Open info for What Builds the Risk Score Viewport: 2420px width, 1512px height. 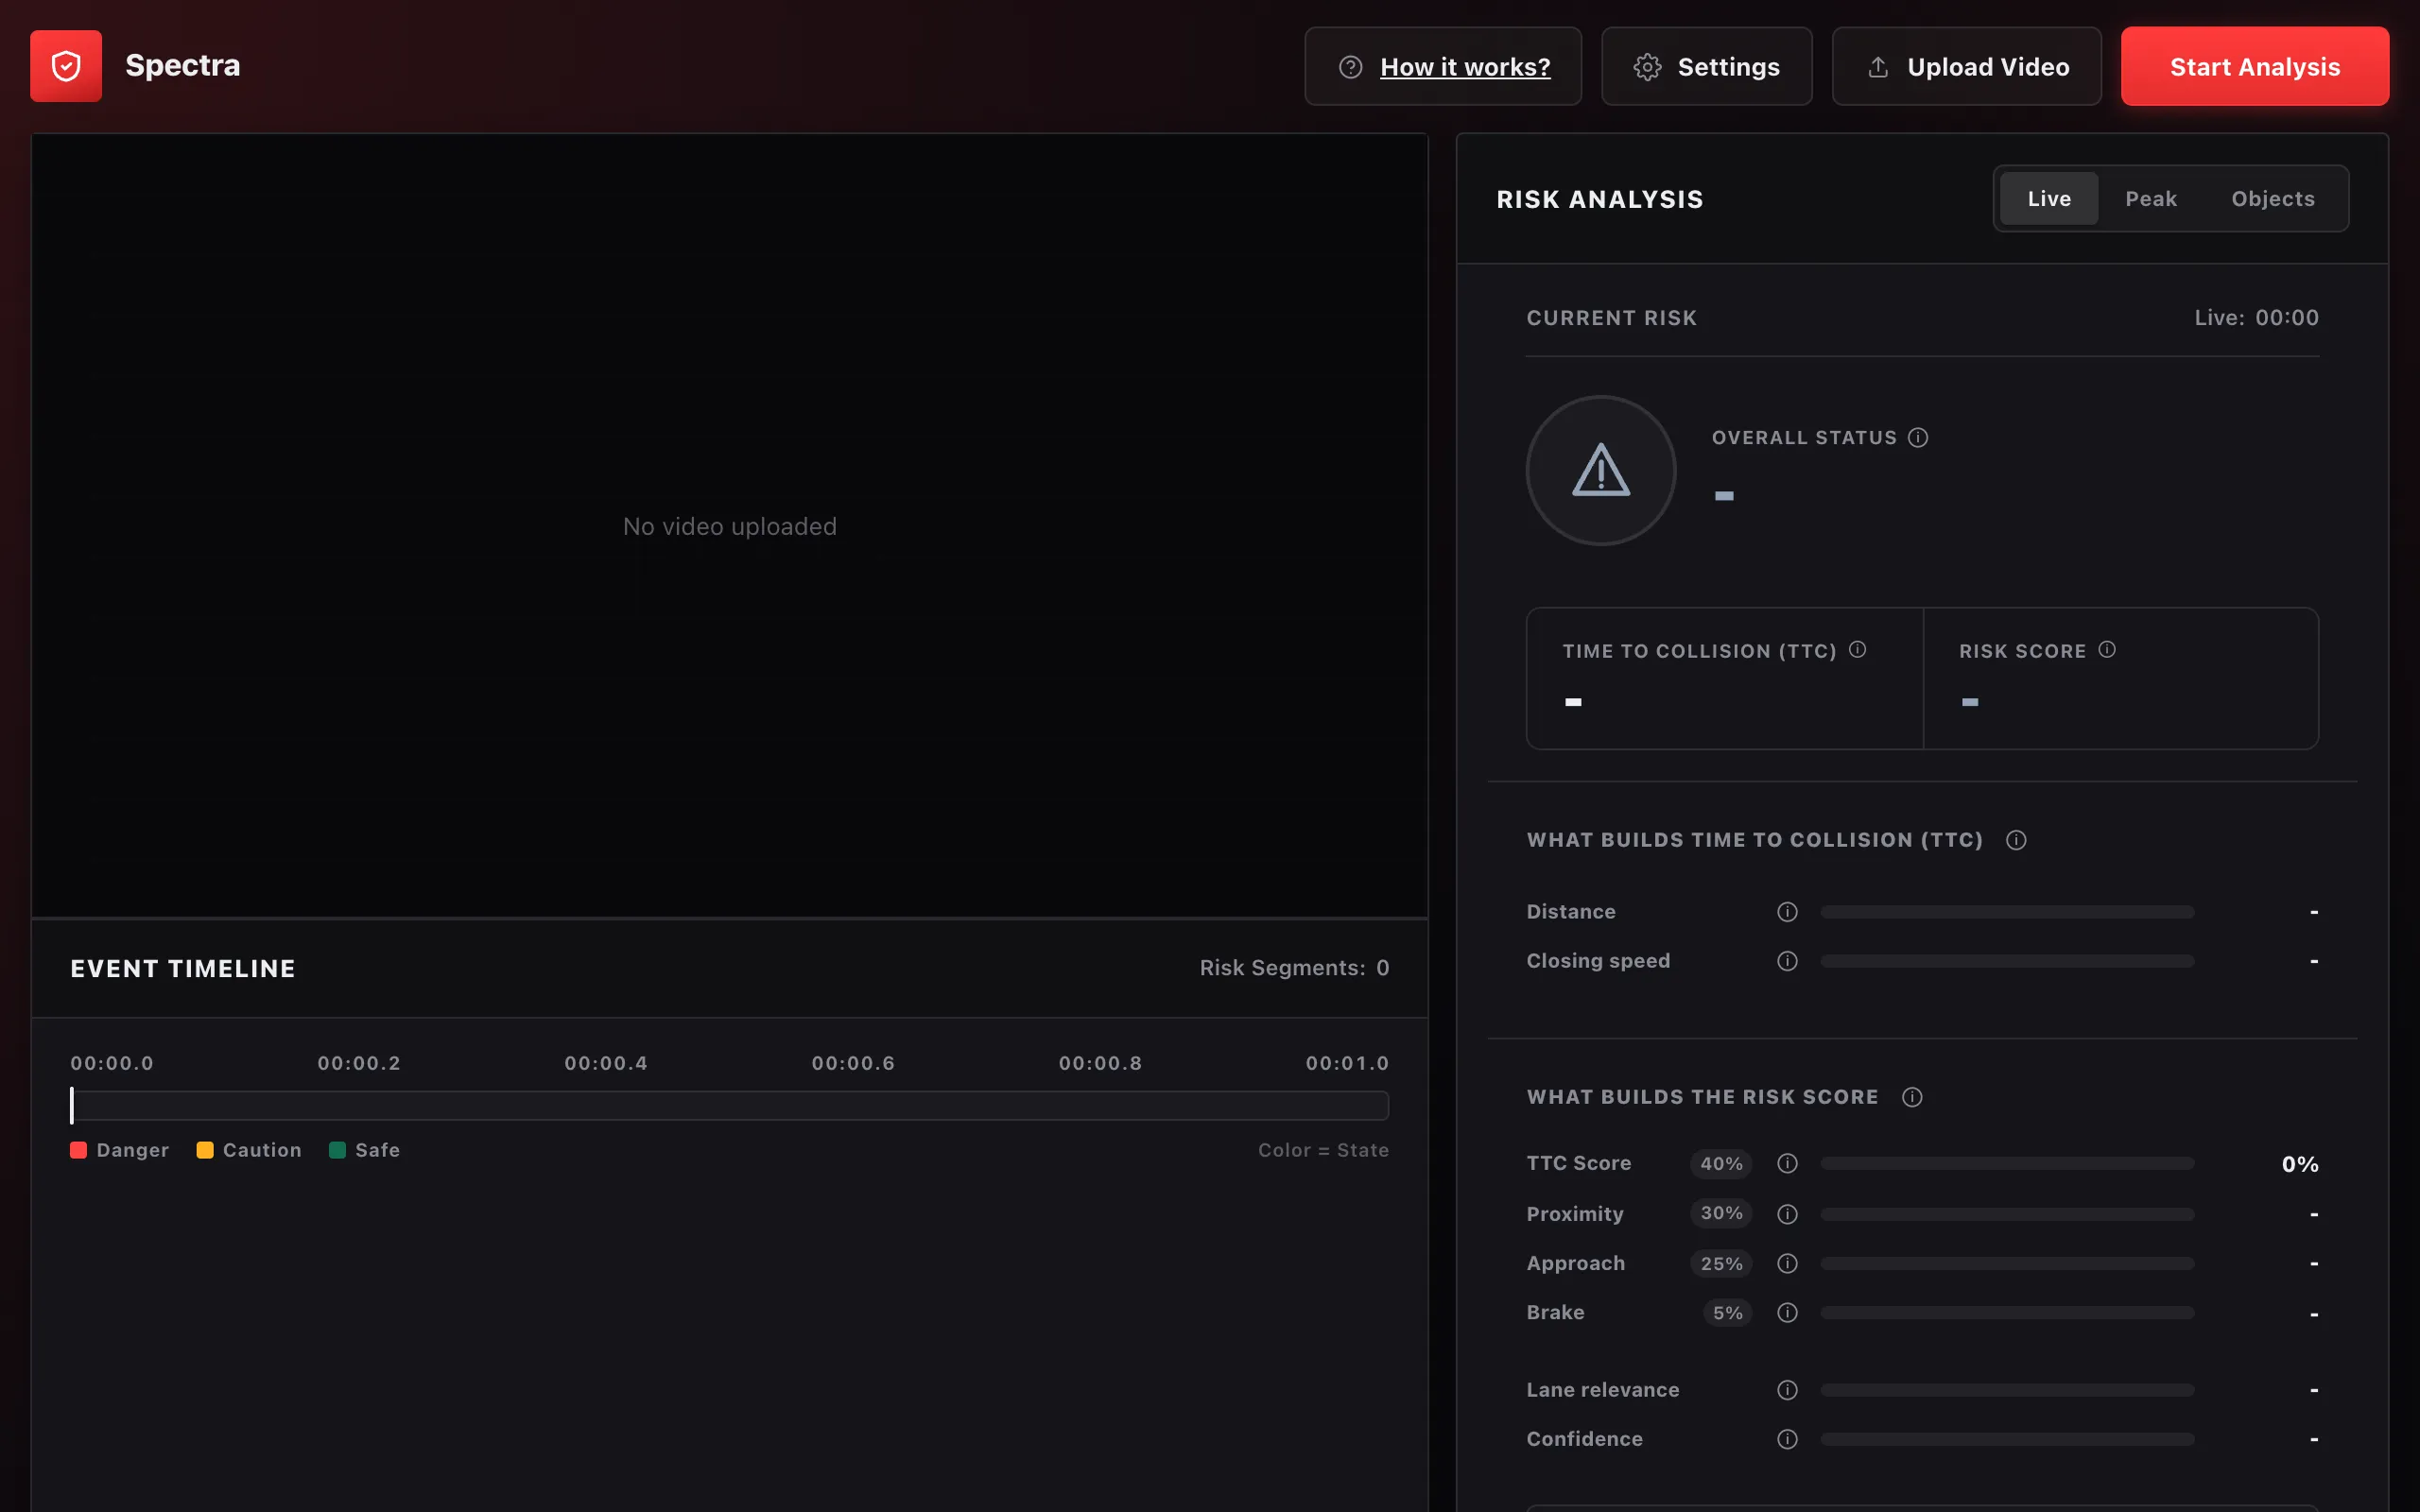click(1912, 1097)
